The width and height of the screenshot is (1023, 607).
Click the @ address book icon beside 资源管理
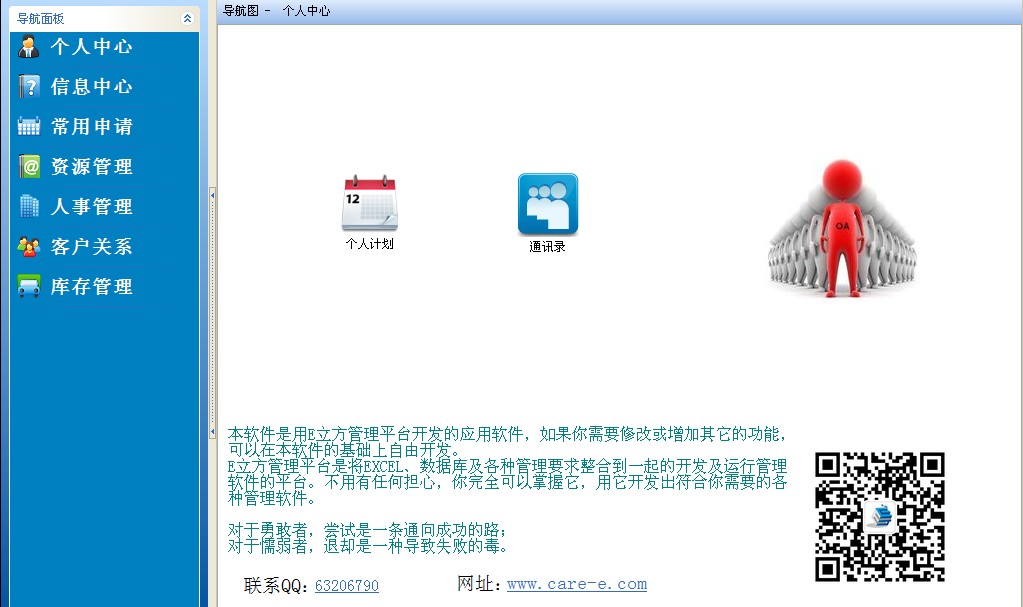tap(29, 166)
